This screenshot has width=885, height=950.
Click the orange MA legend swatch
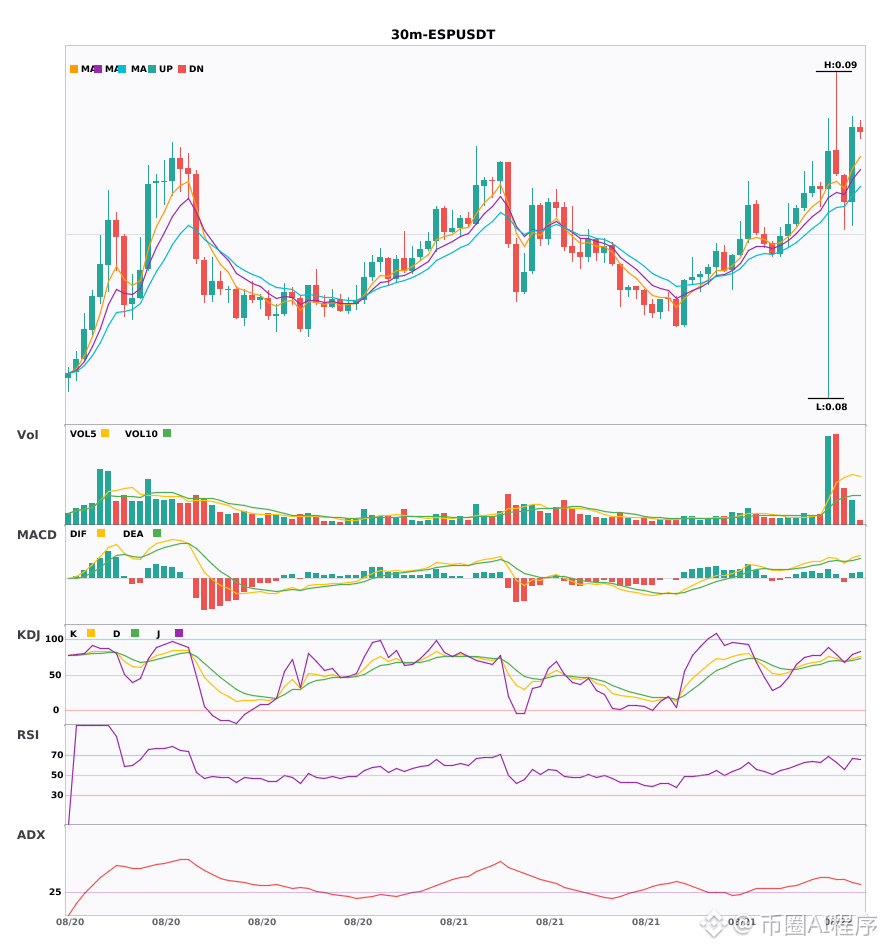74,69
